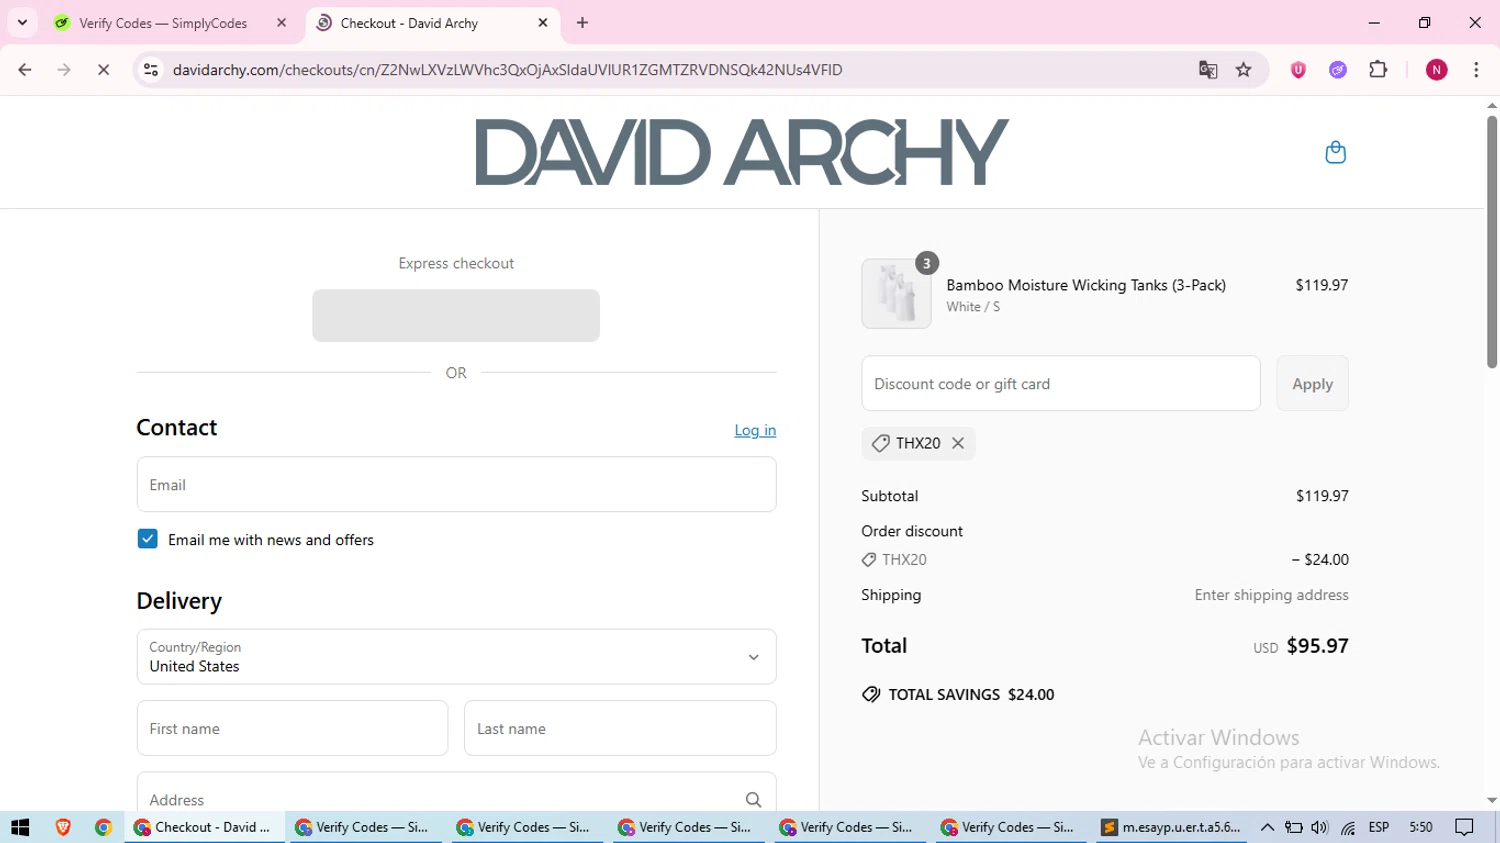Click Enter shipping address text
This screenshot has width=1500, height=843.
click(x=1271, y=595)
